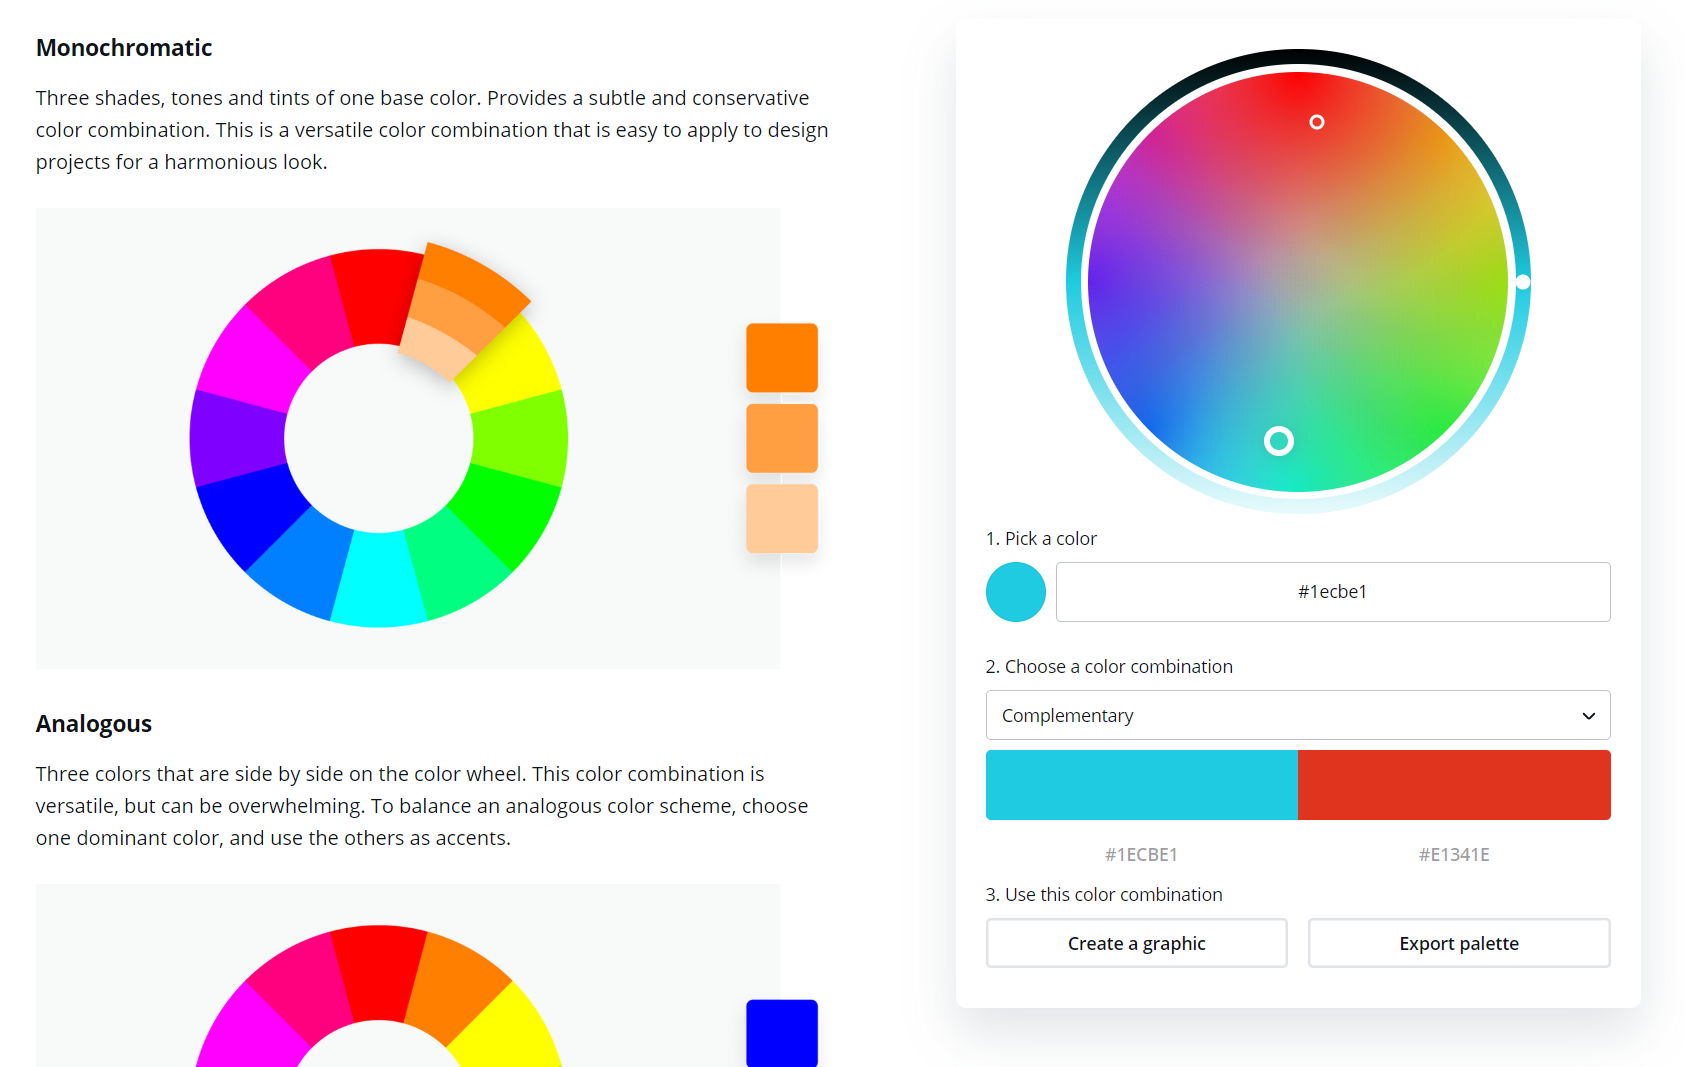Select the red #E1341E palette bar

1454,785
